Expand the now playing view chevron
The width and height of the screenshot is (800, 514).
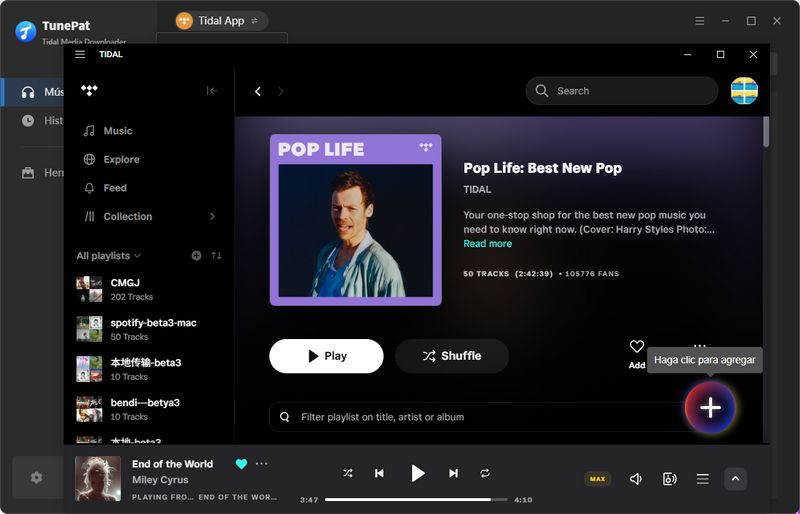pyautogui.click(x=735, y=479)
